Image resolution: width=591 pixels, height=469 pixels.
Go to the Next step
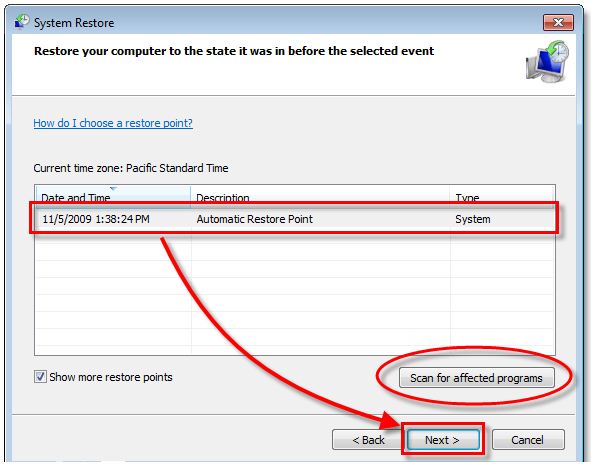coord(442,440)
